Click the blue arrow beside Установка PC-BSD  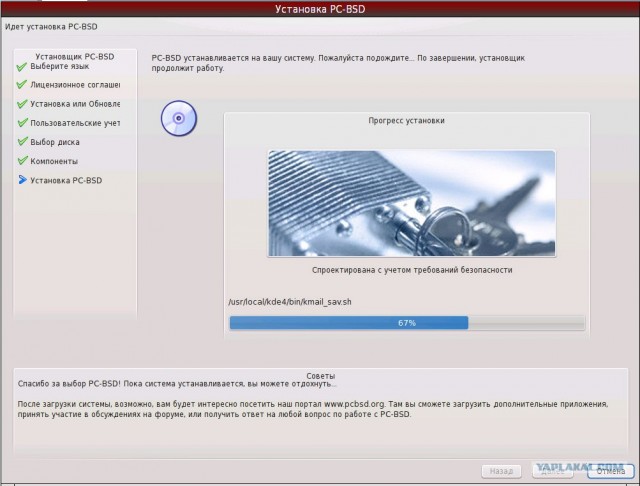[x=22, y=180]
